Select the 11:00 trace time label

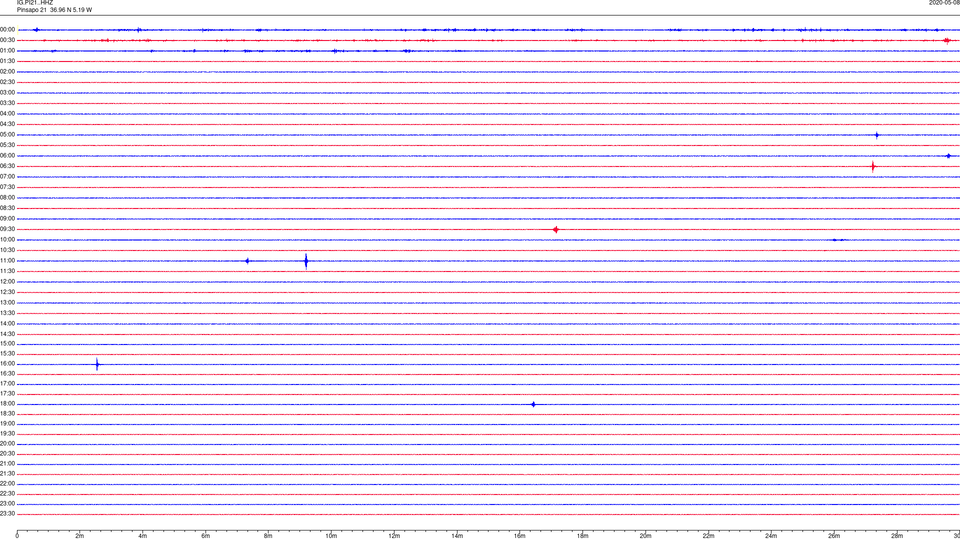[x=7, y=261]
